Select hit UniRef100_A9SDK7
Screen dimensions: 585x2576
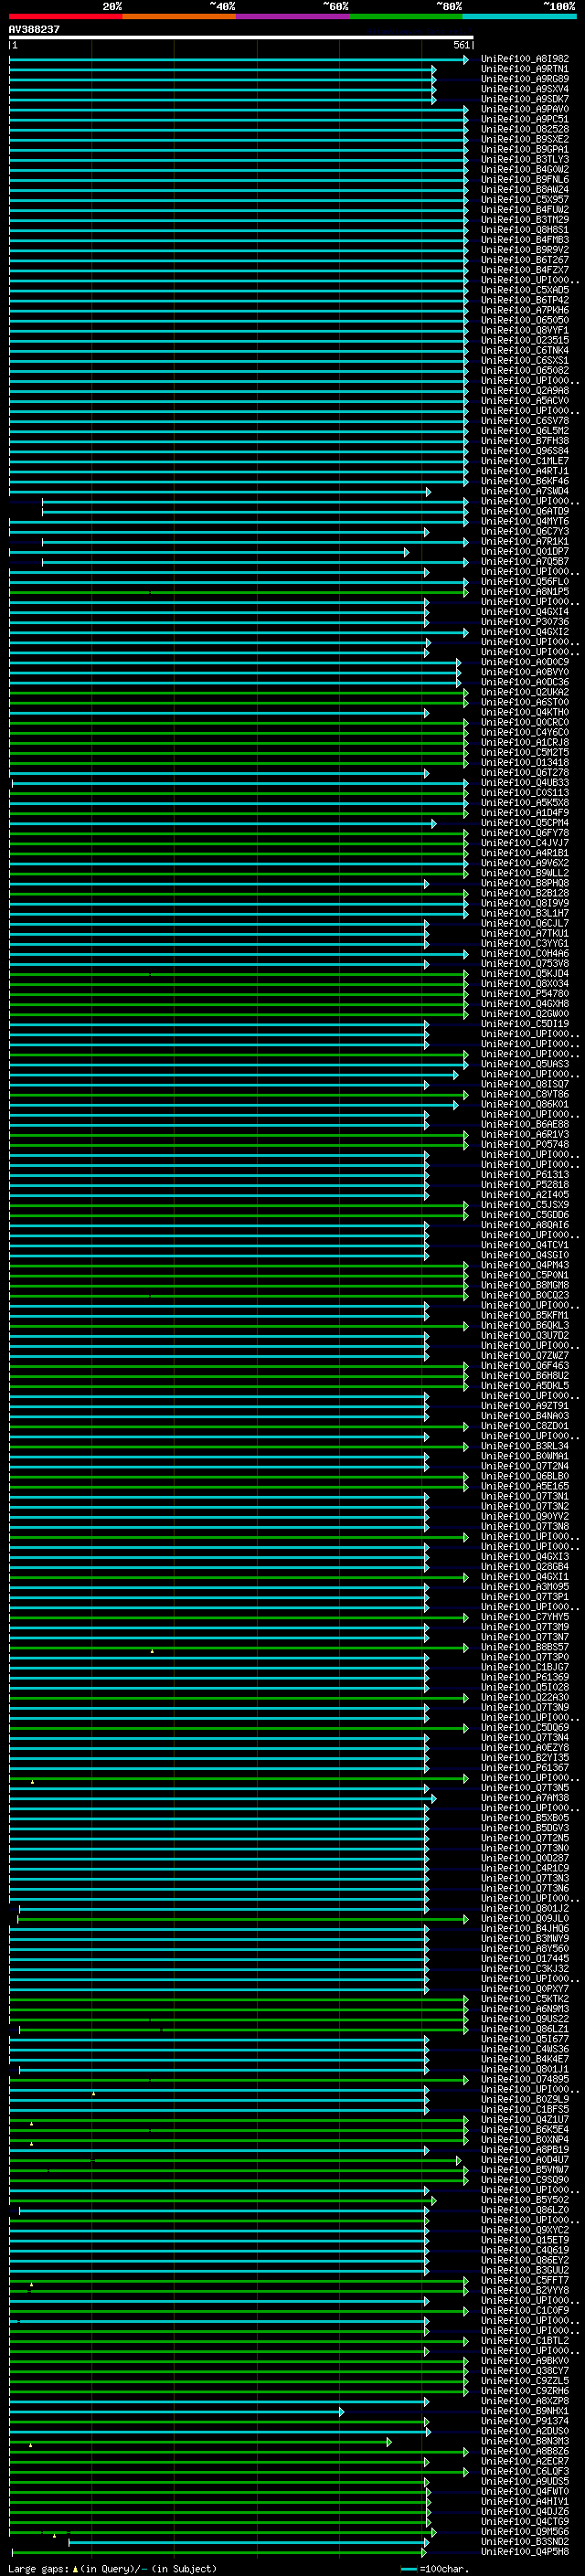525,99
